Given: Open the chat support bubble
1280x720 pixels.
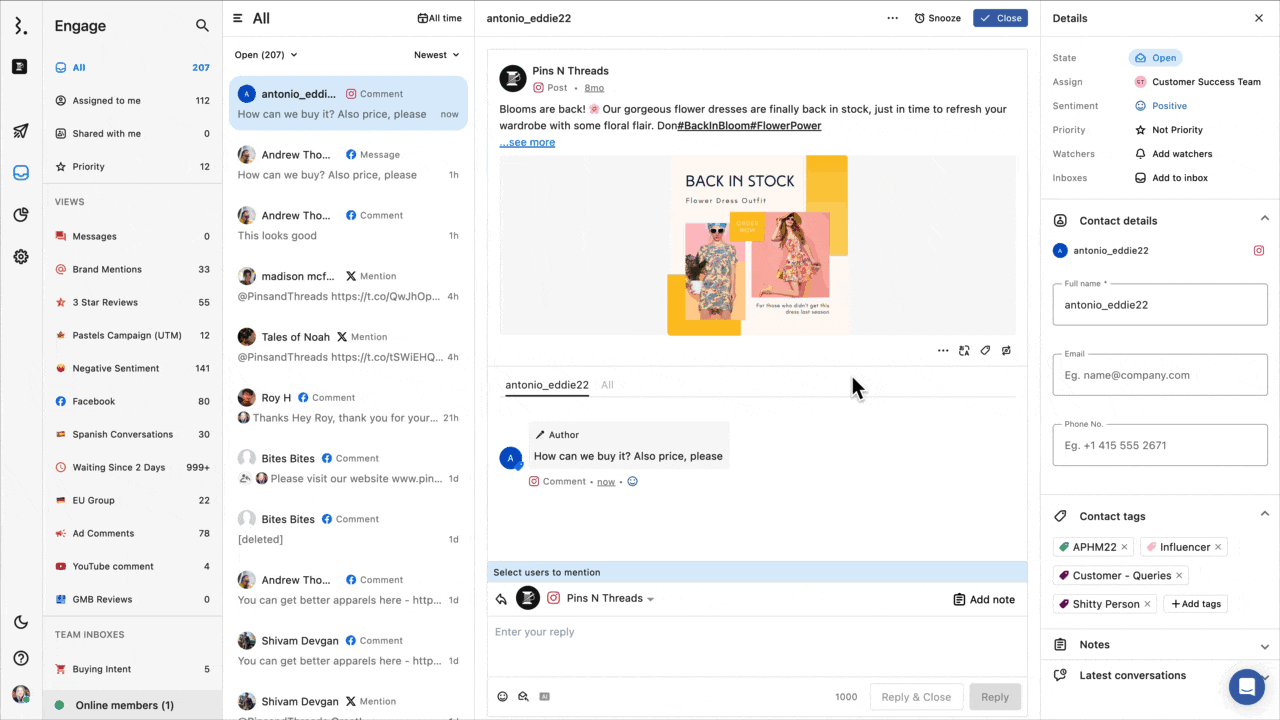Looking at the screenshot, I should coord(1246,687).
